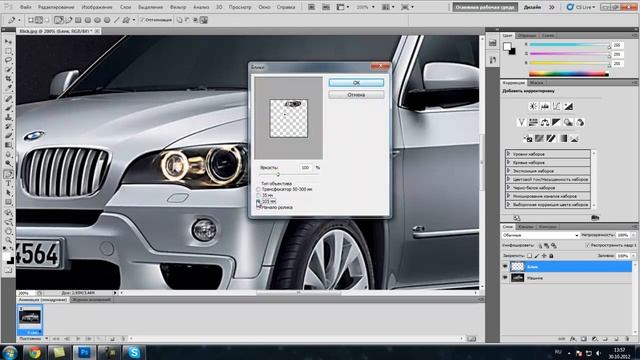Image resolution: width=640 pixels, height=360 pixels.
Task: Open the CS Live button
Action: pyautogui.click(x=581, y=7)
